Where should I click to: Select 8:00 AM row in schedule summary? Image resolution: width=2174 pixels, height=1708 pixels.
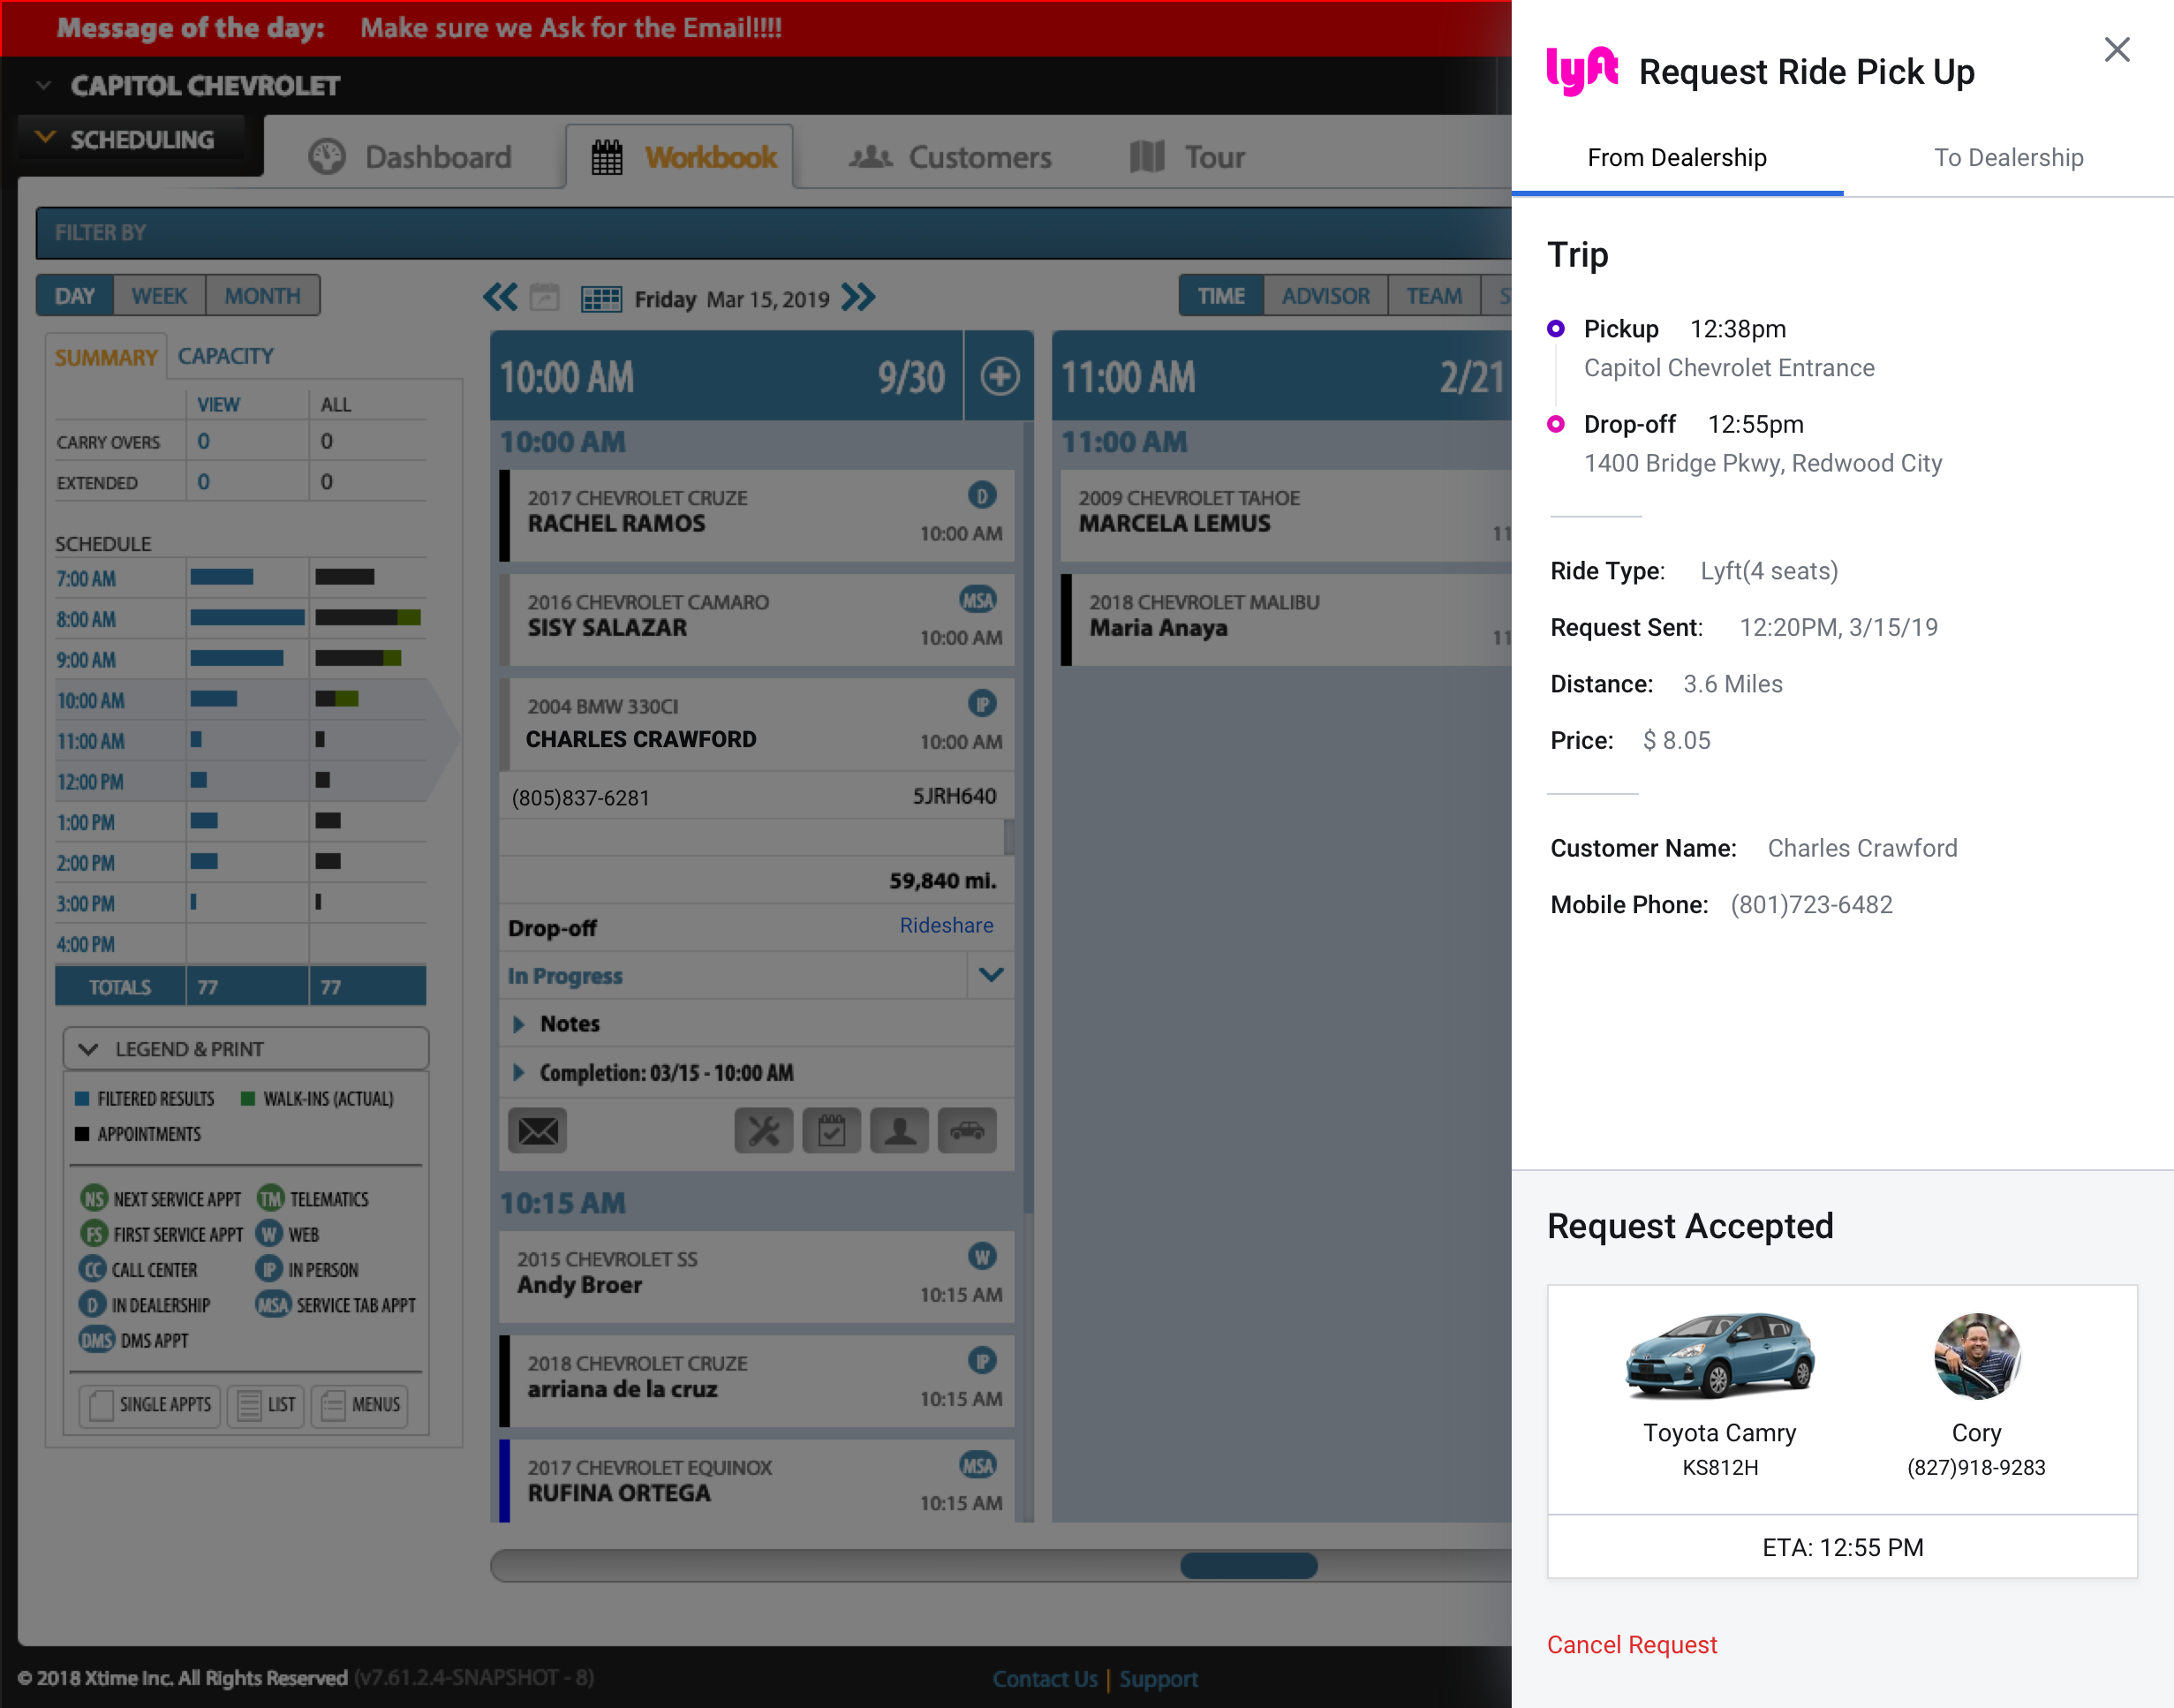point(240,619)
